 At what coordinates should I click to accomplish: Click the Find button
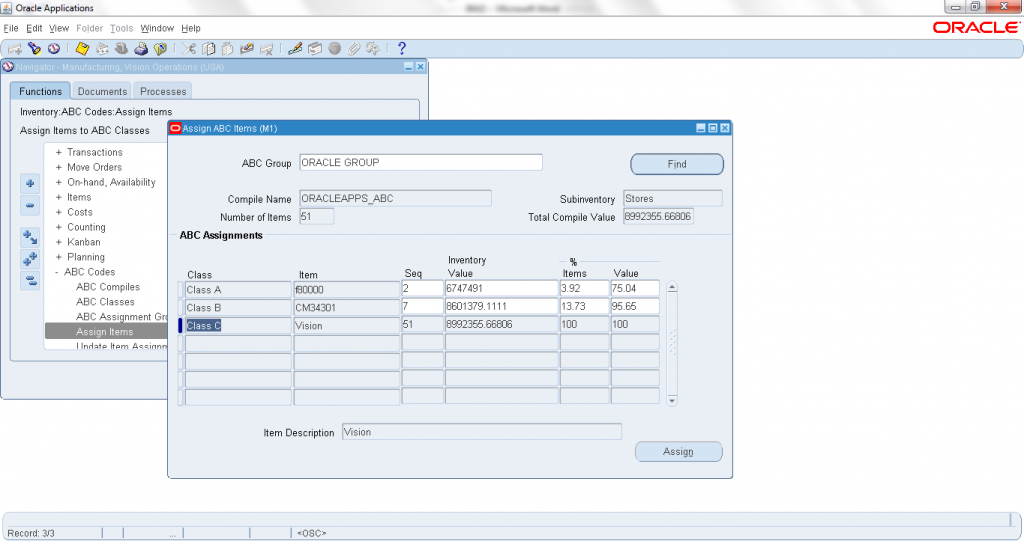677,164
